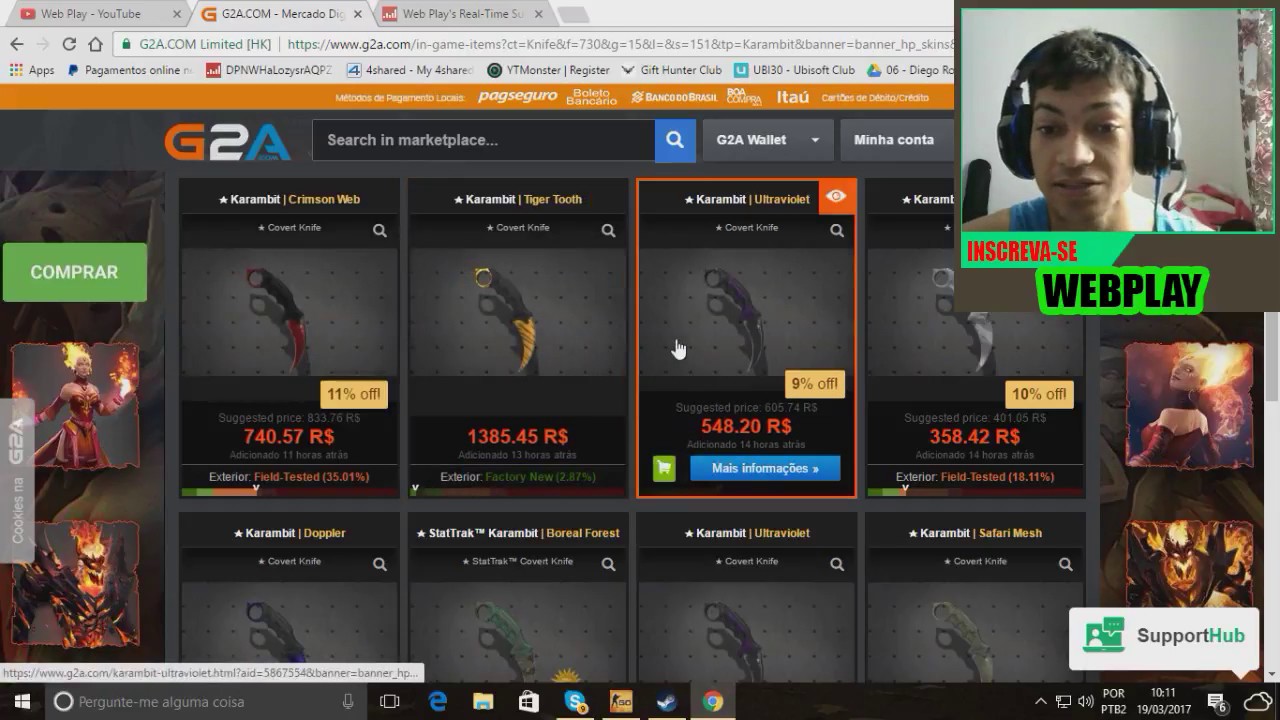
Task: Open the Gift Hunter Club bookmark
Action: [x=671, y=70]
